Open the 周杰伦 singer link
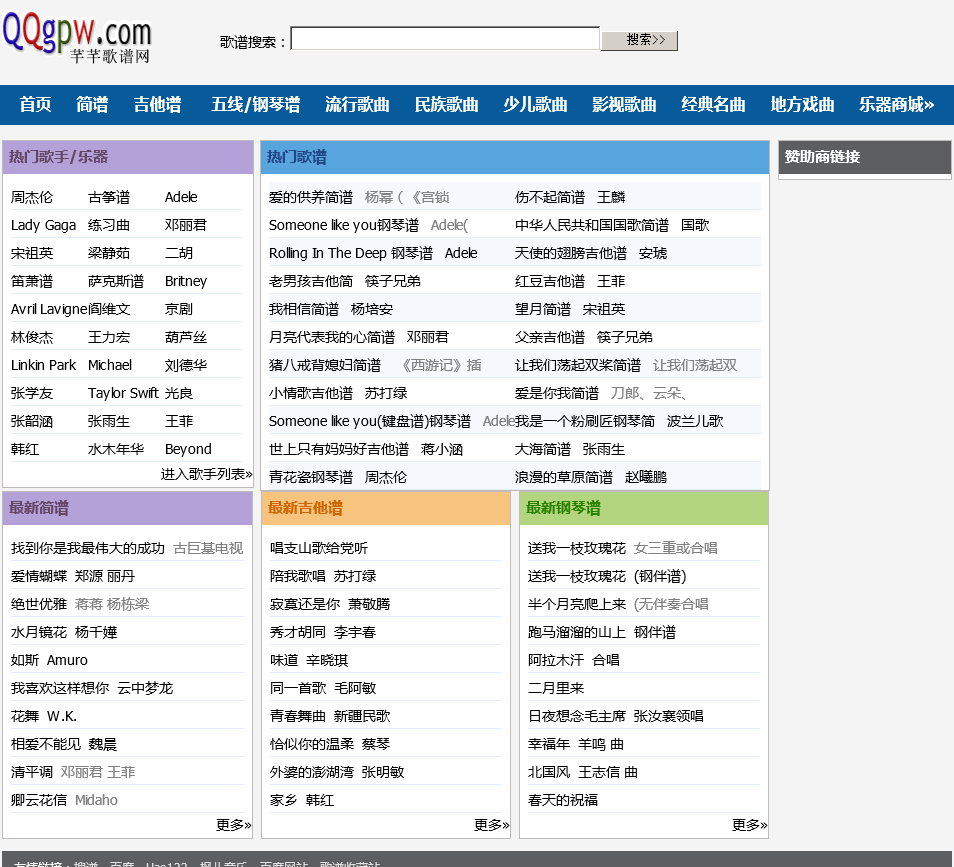Viewport: 954px width, 867px height. (32, 197)
